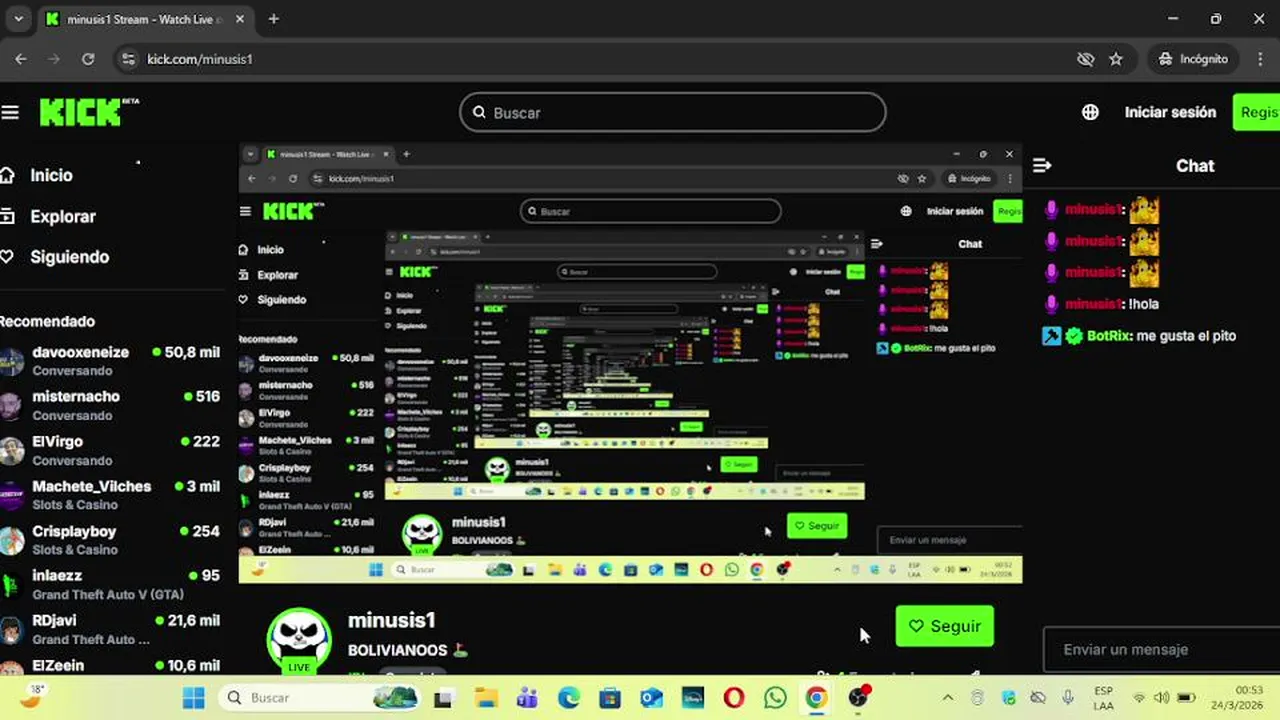Click the Enviar un mensaje chat box
The height and width of the screenshot is (720, 1280).
pos(1161,649)
